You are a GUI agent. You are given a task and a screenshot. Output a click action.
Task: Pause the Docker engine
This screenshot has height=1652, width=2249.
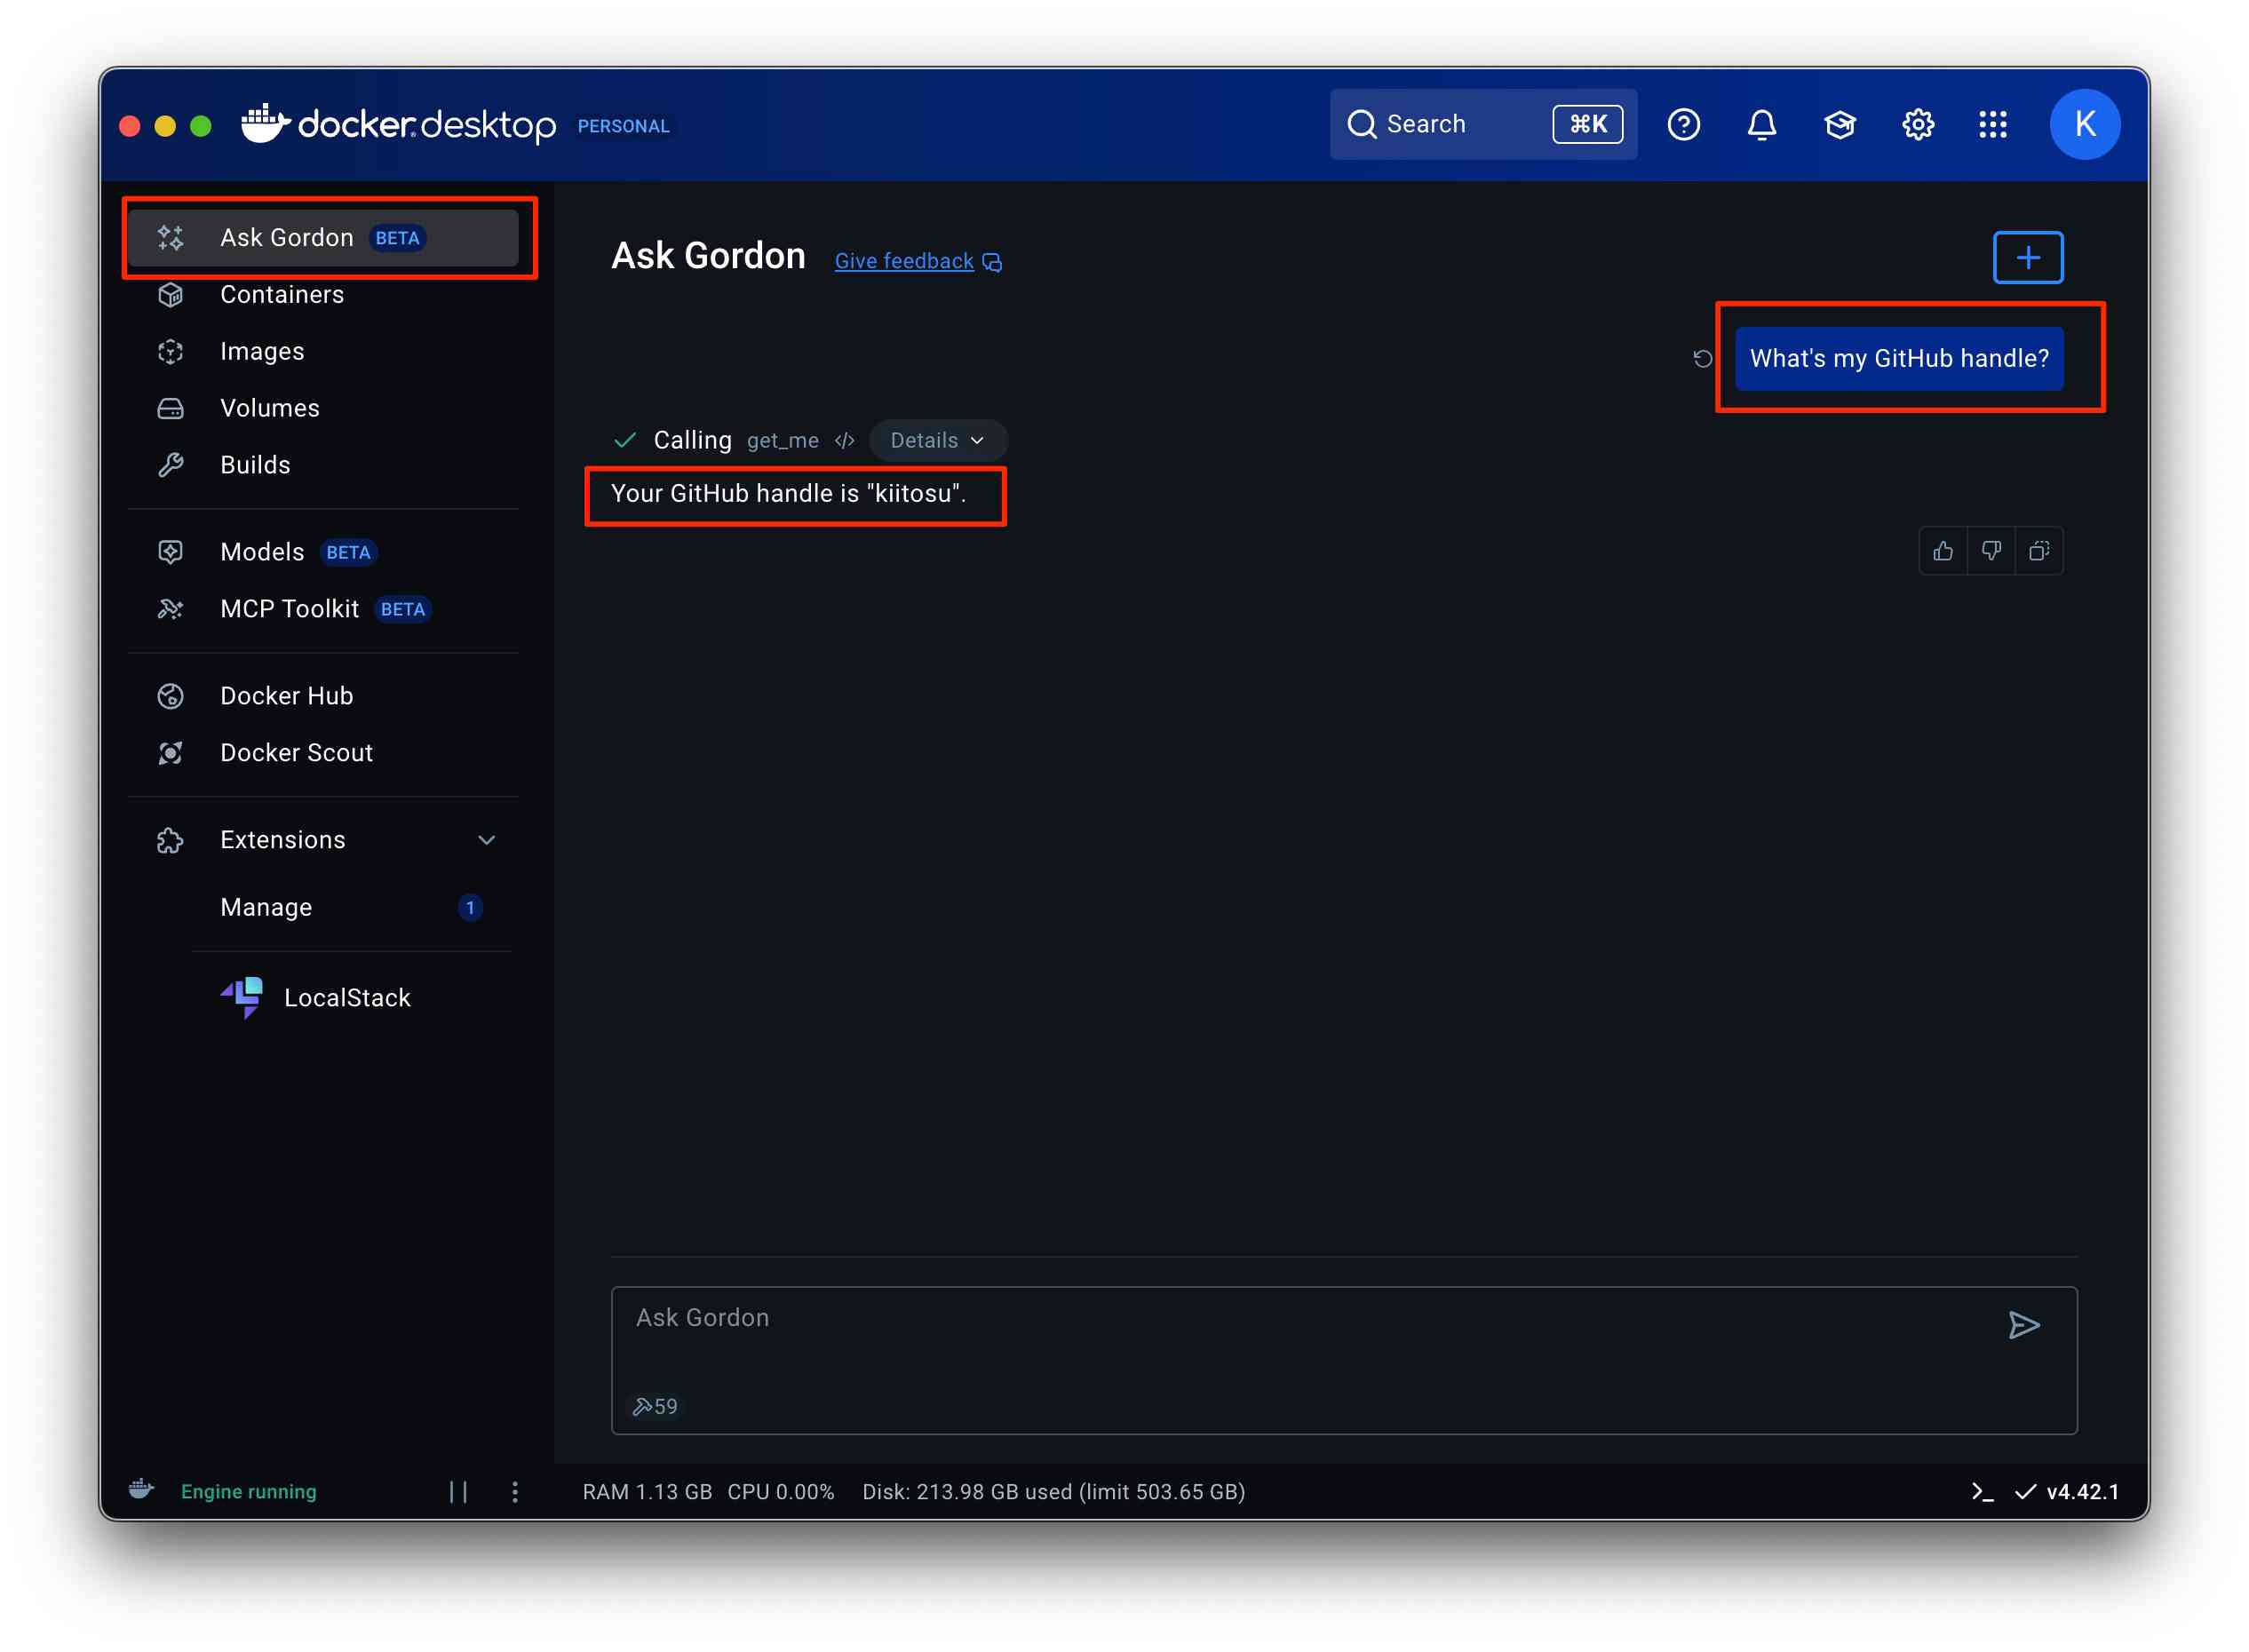point(458,1491)
